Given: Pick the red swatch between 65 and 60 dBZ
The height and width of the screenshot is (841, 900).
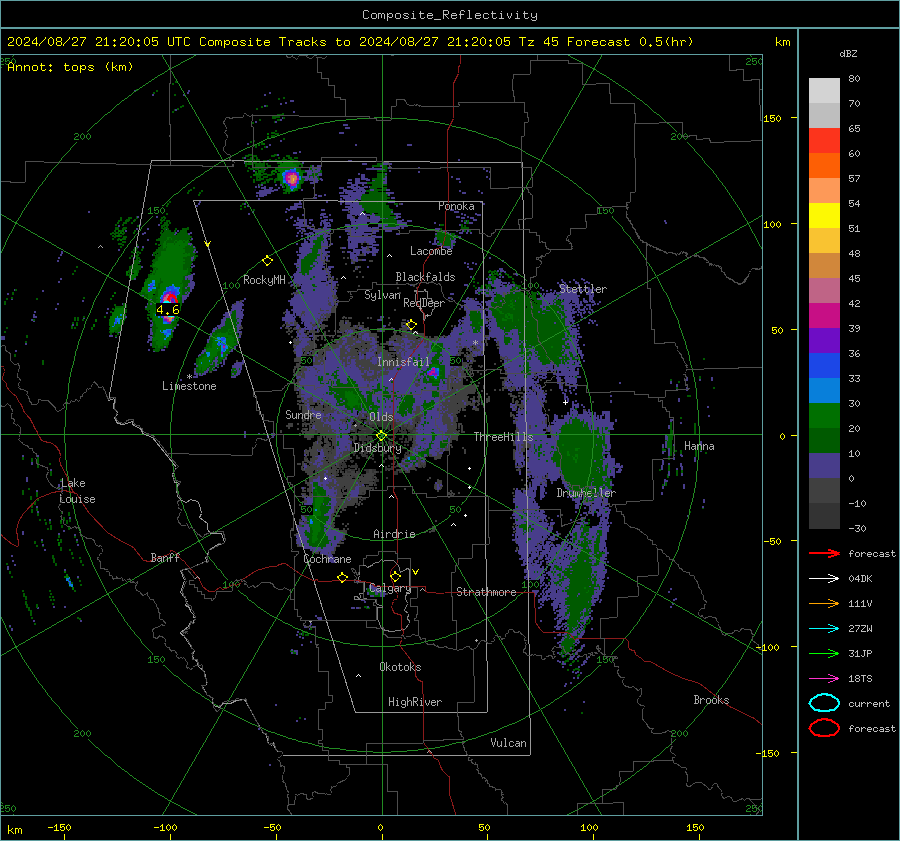Looking at the screenshot, I should point(824,141).
